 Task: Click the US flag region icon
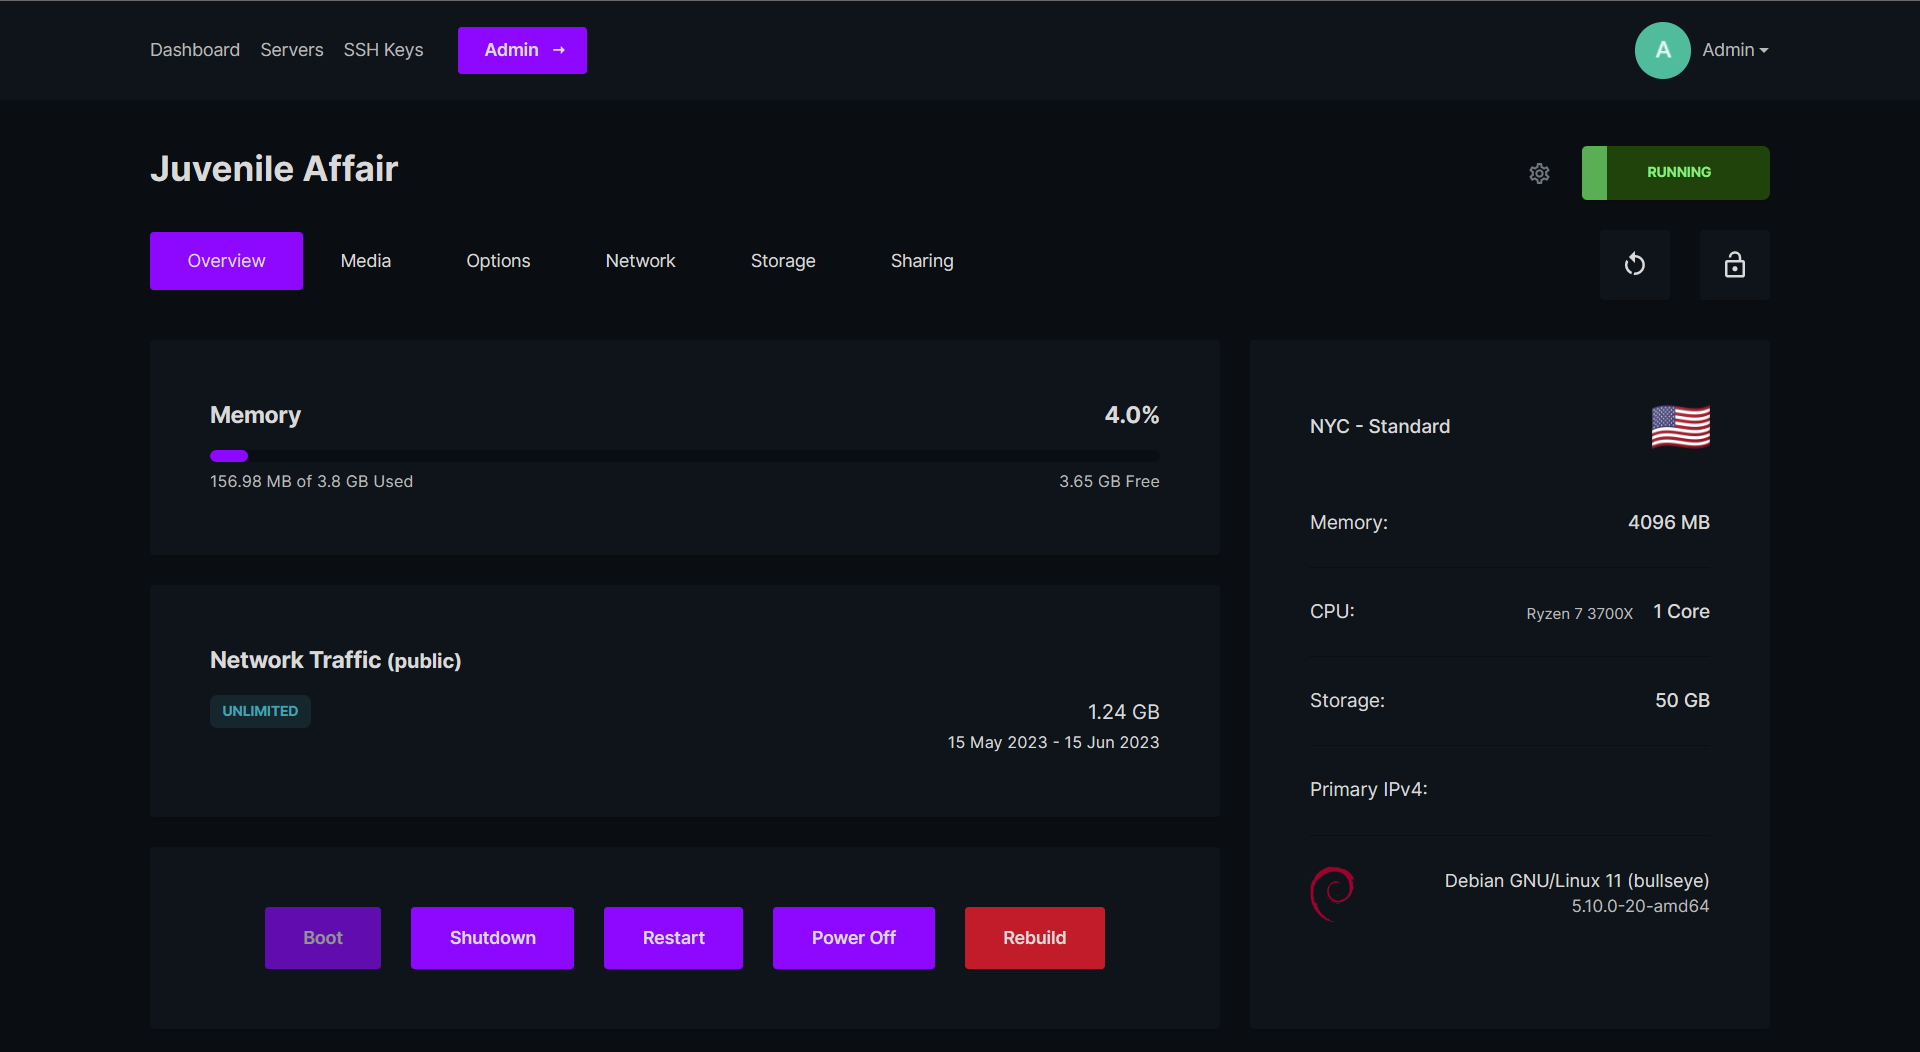[1681, 426]
